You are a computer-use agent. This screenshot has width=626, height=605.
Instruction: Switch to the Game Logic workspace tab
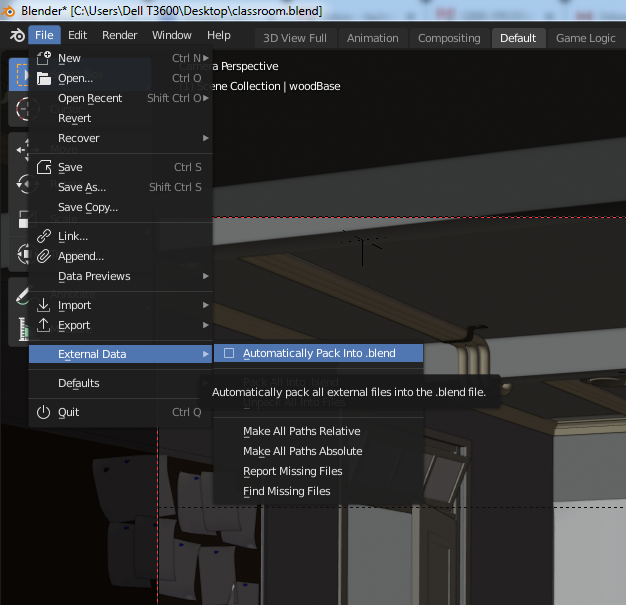pos(586,38)
